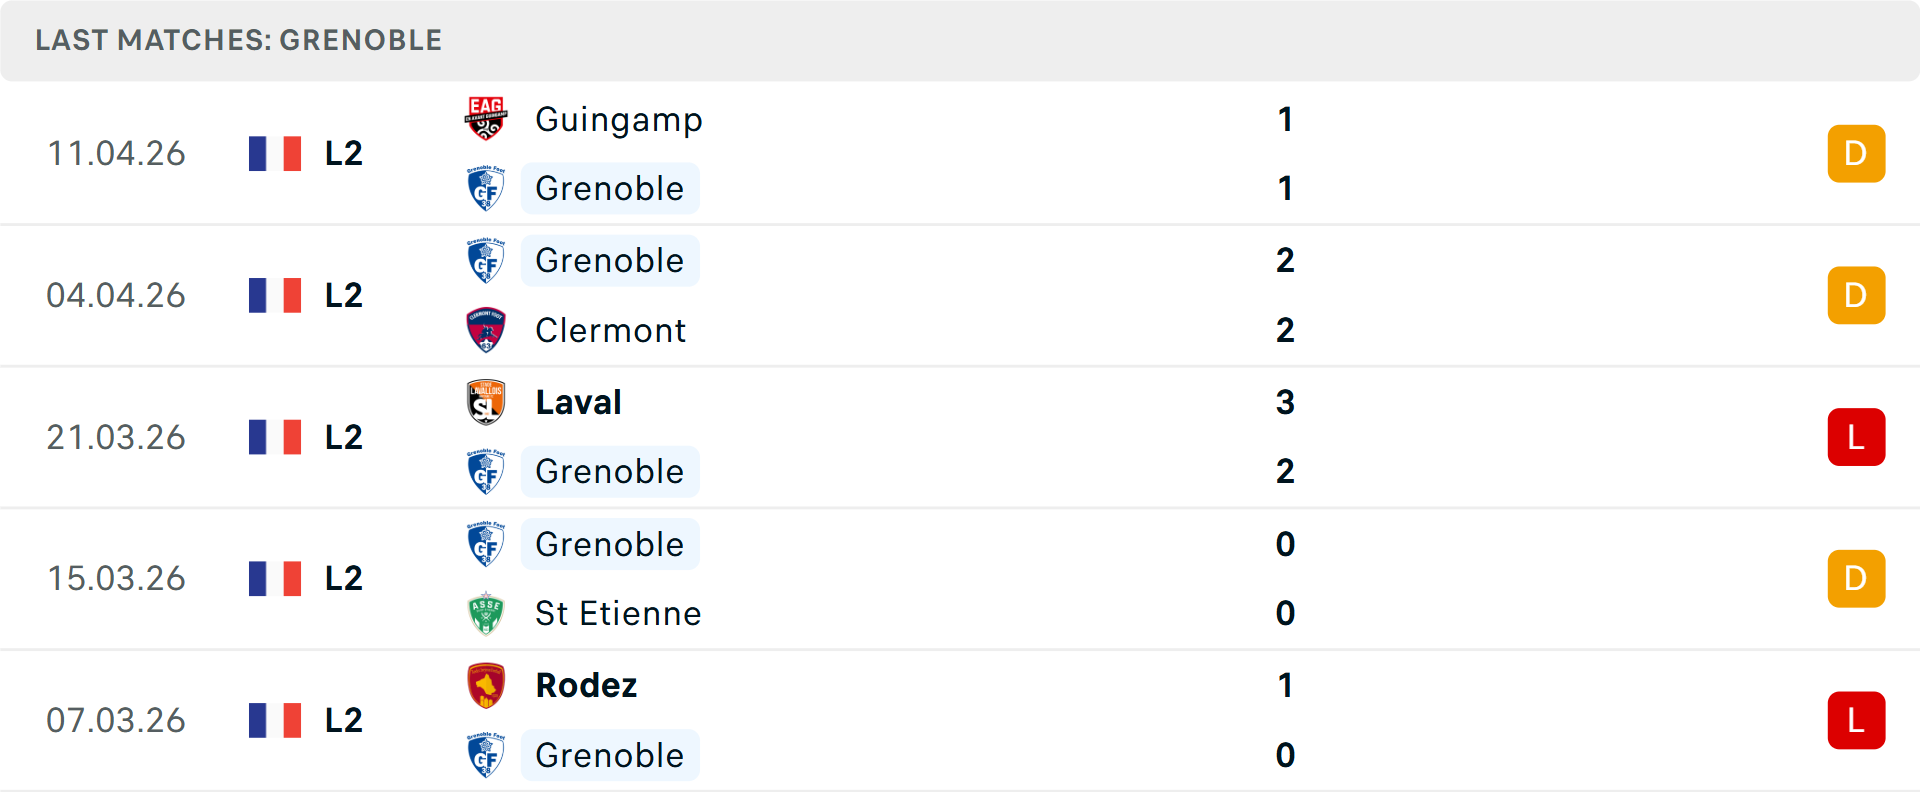Click the Guingamp club crest
This screenshot has height=792, width=1920.
point(486,119)
